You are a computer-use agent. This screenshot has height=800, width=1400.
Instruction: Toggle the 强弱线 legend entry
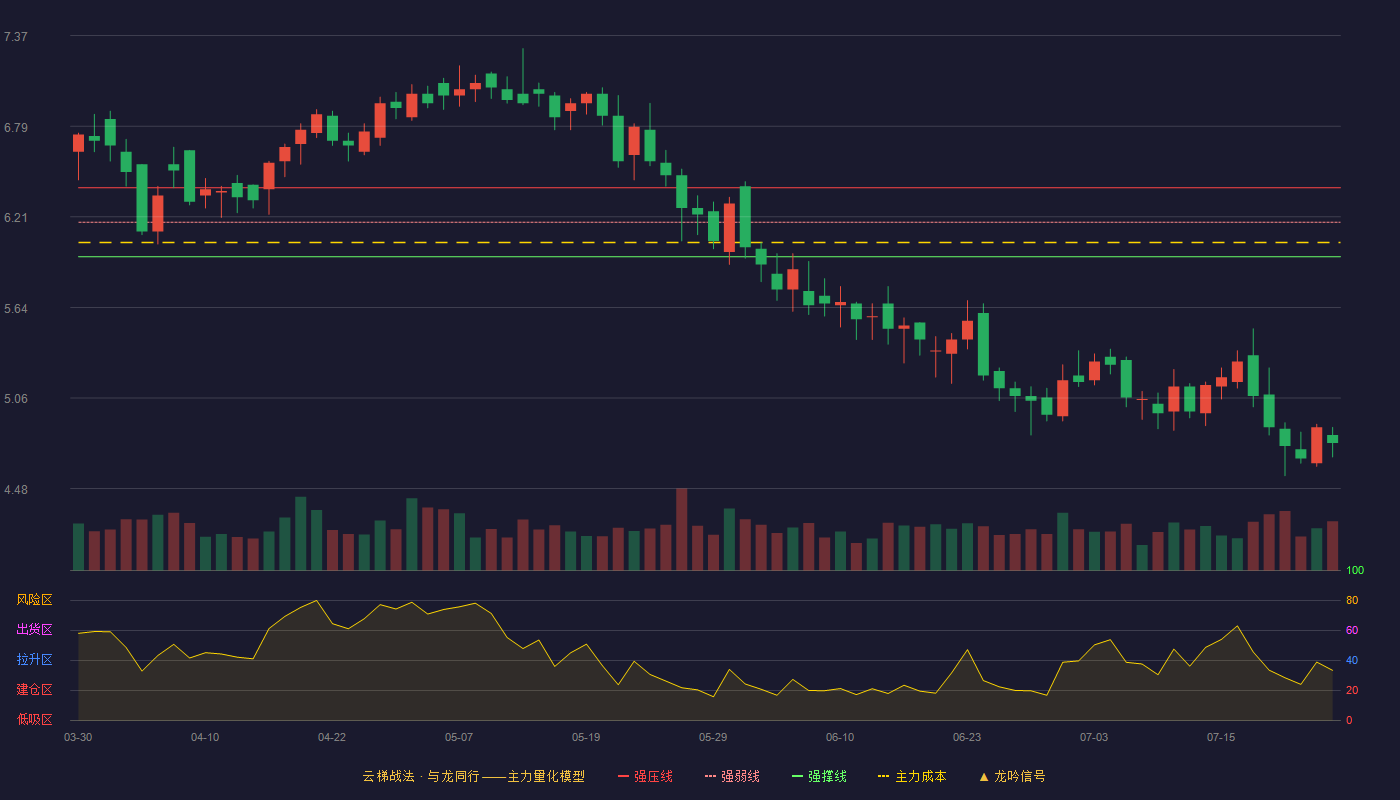point(732,776)
